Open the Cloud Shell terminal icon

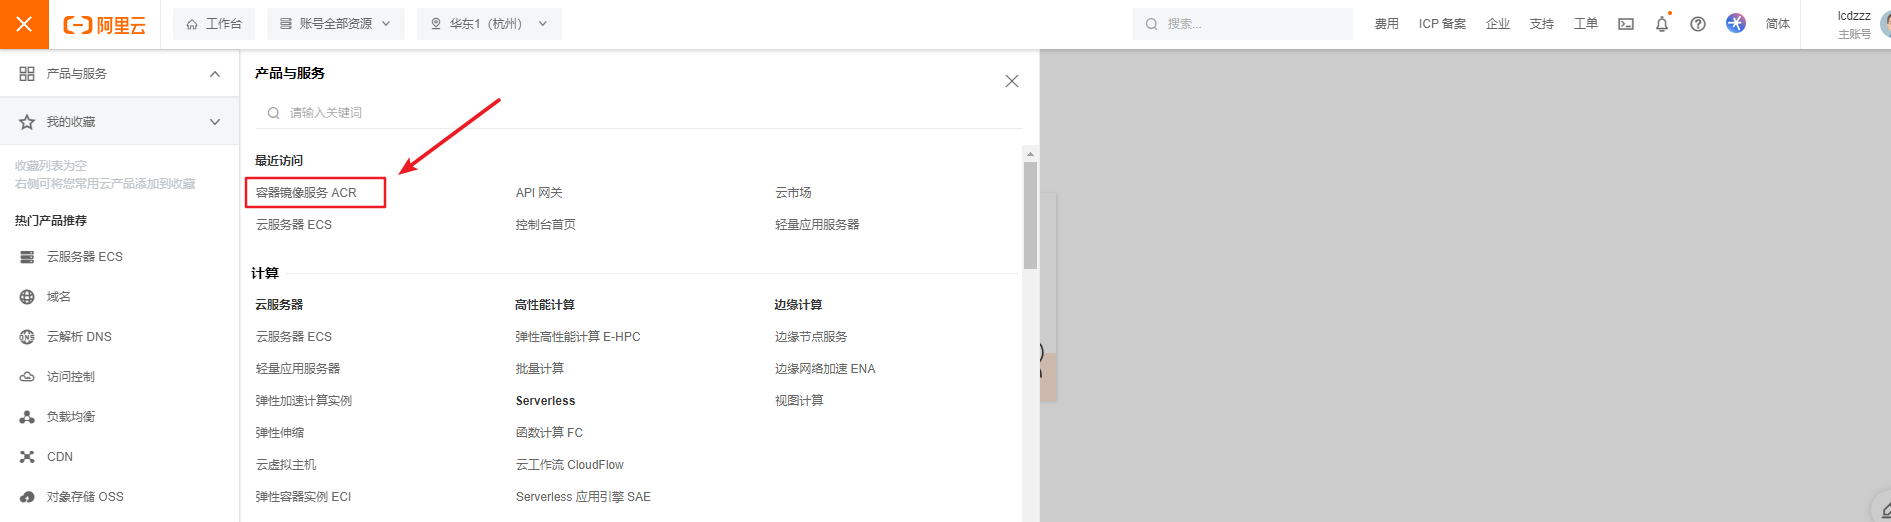[x=1626, y=24]
